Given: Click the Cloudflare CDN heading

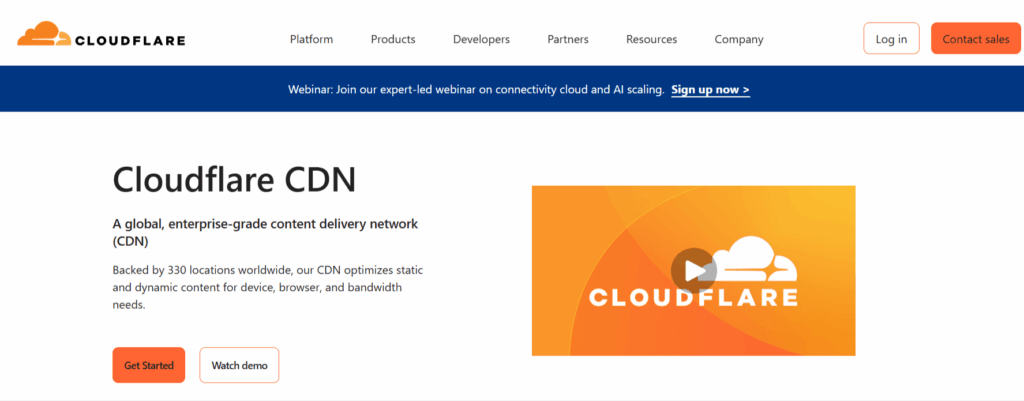Looking at the screenshot, I should click(234, 179).
